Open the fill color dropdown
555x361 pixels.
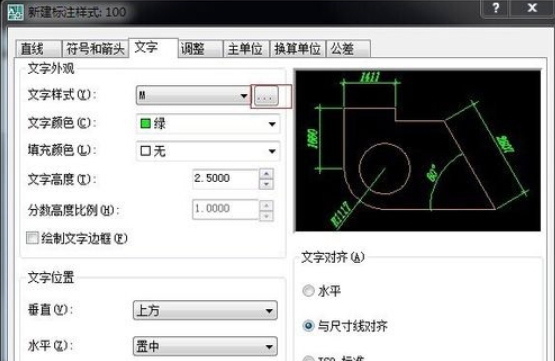click(208, 151)
